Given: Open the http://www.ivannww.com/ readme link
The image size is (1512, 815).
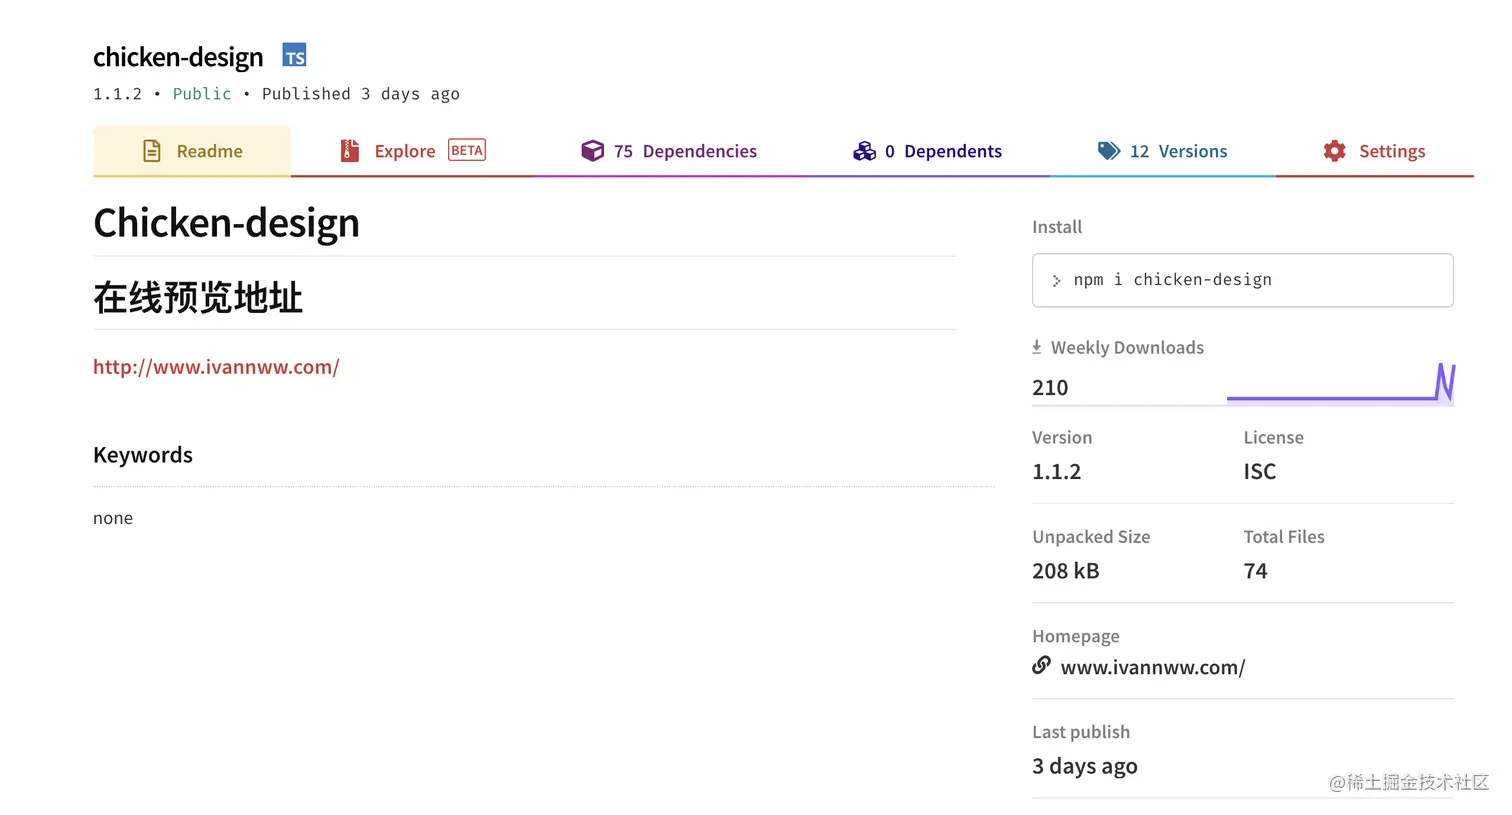Looking at the screenshot, I should (216, 367).
